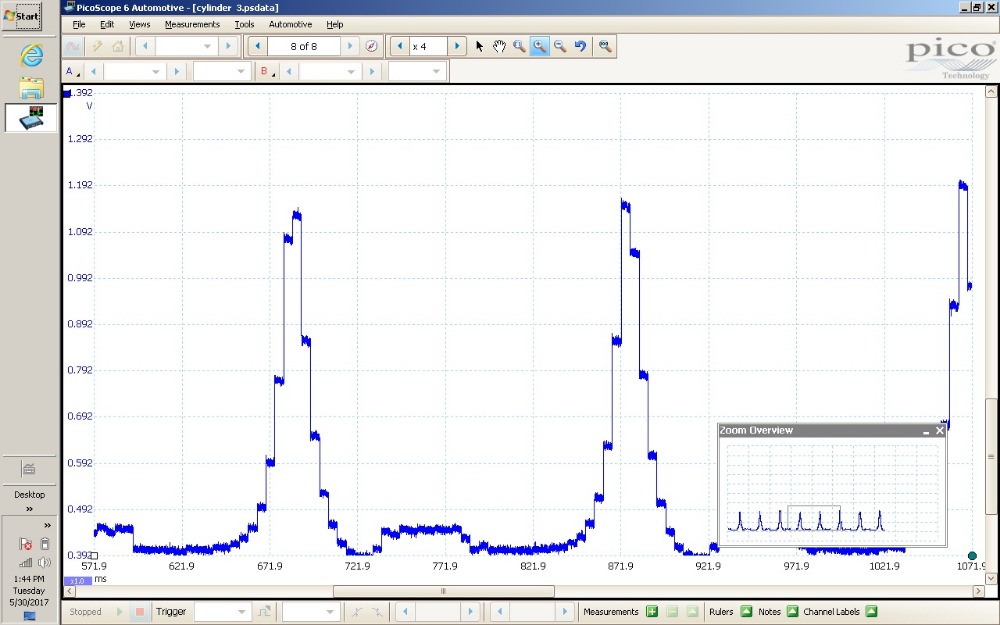1000x625 pixels.
Task: Activate the hand pan tool
Action: [499, 47]
